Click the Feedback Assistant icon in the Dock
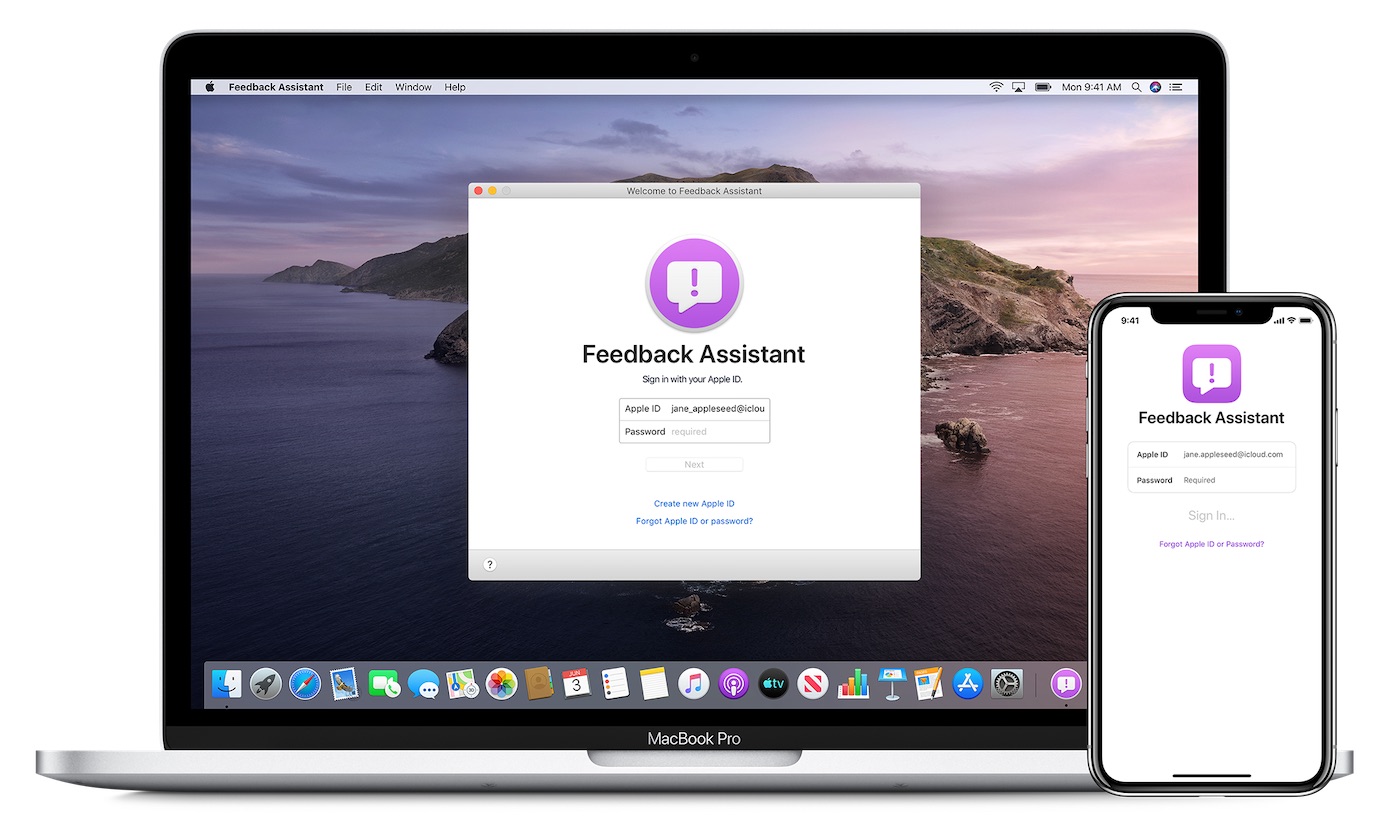 tap(1067, 684)
